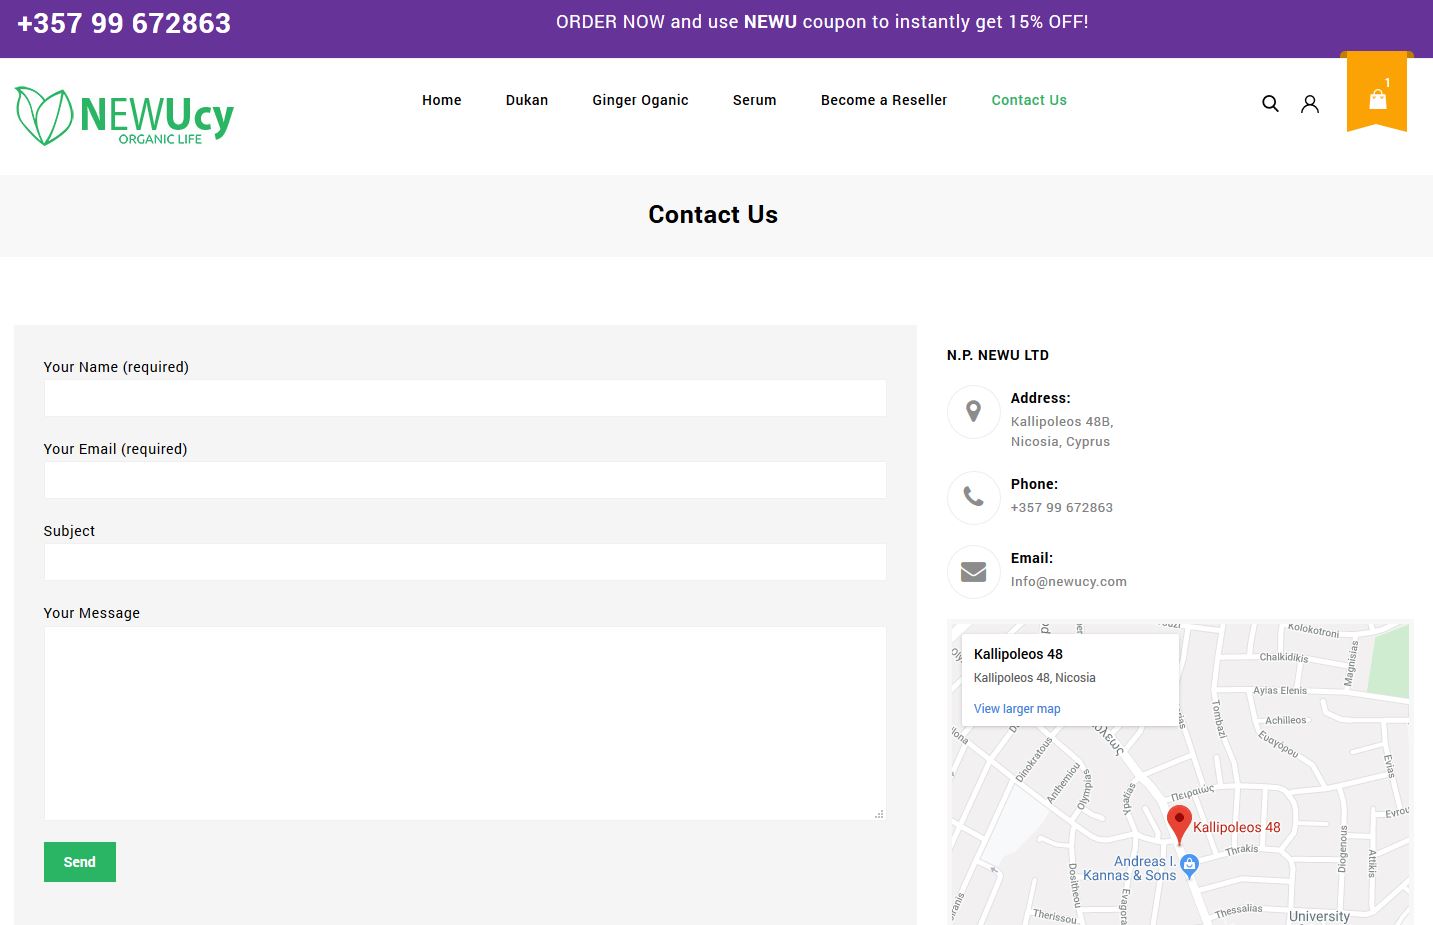Click the email envelope icon
This screenshot has width=1433, height=925.
tap(973, 571)
